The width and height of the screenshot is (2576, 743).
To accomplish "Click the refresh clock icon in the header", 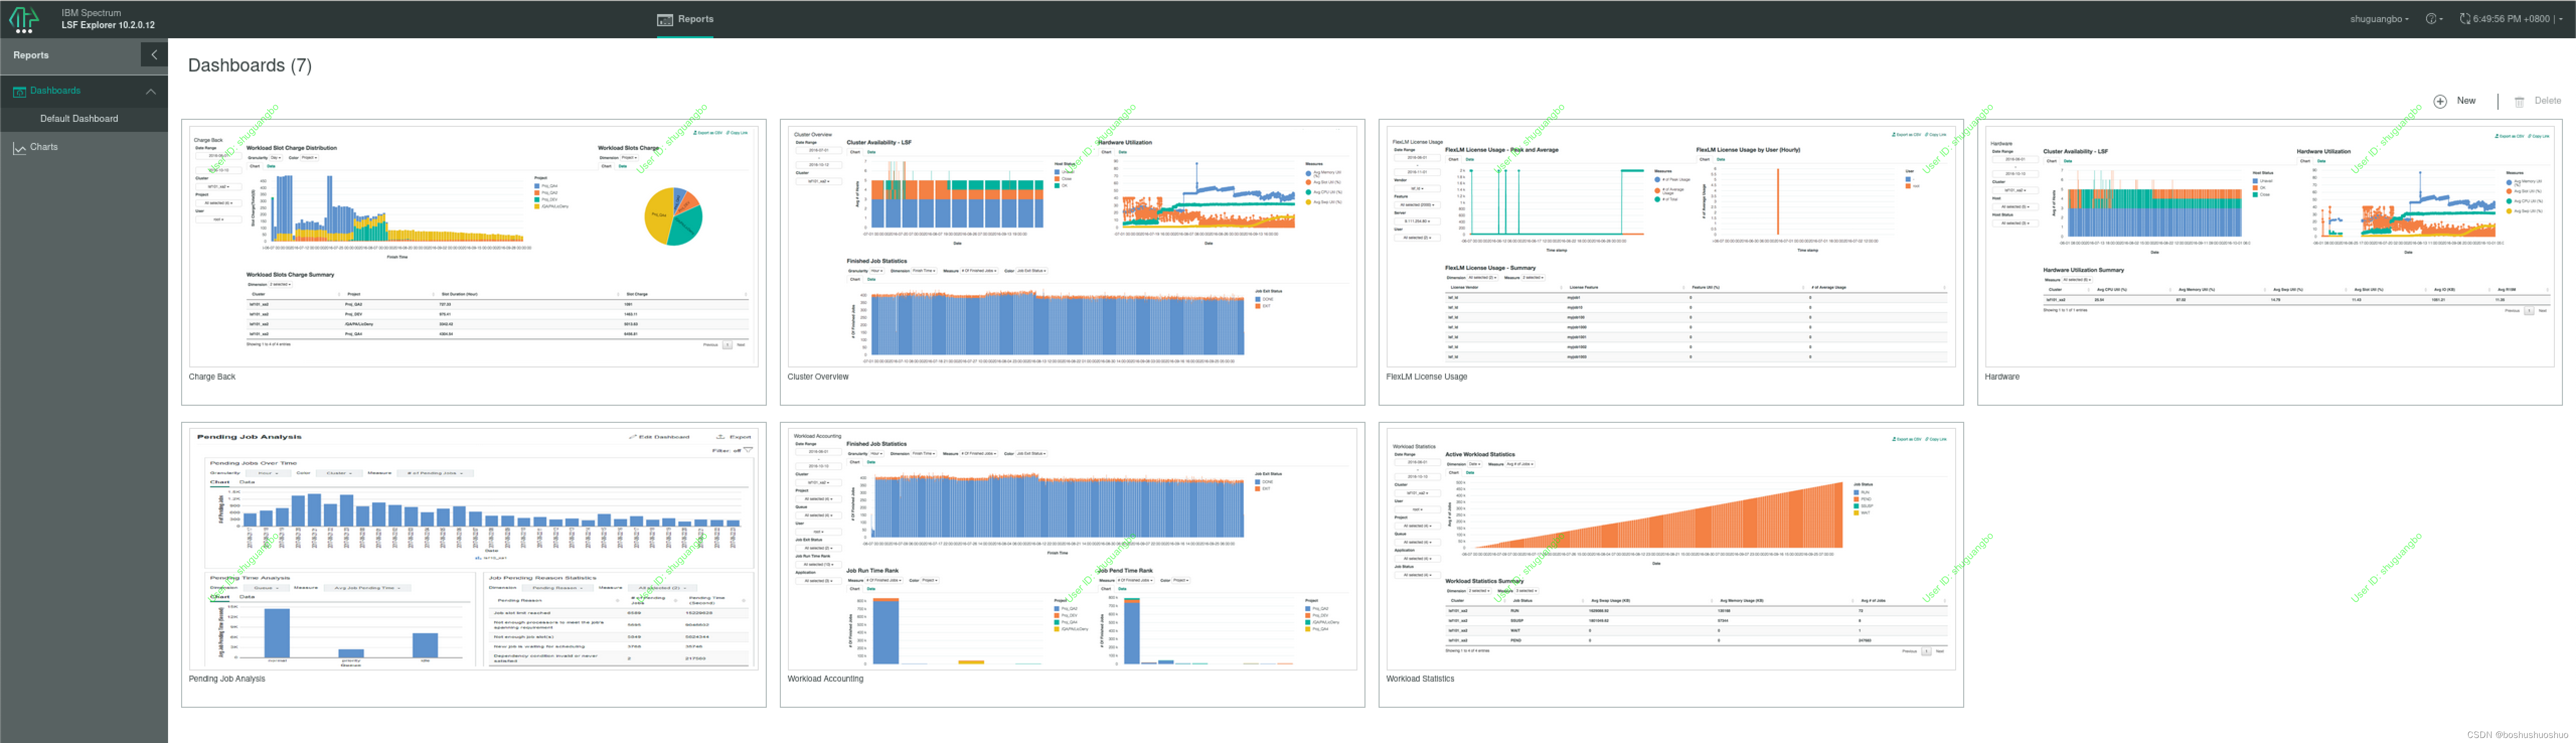I will (x=2464, y=19).
